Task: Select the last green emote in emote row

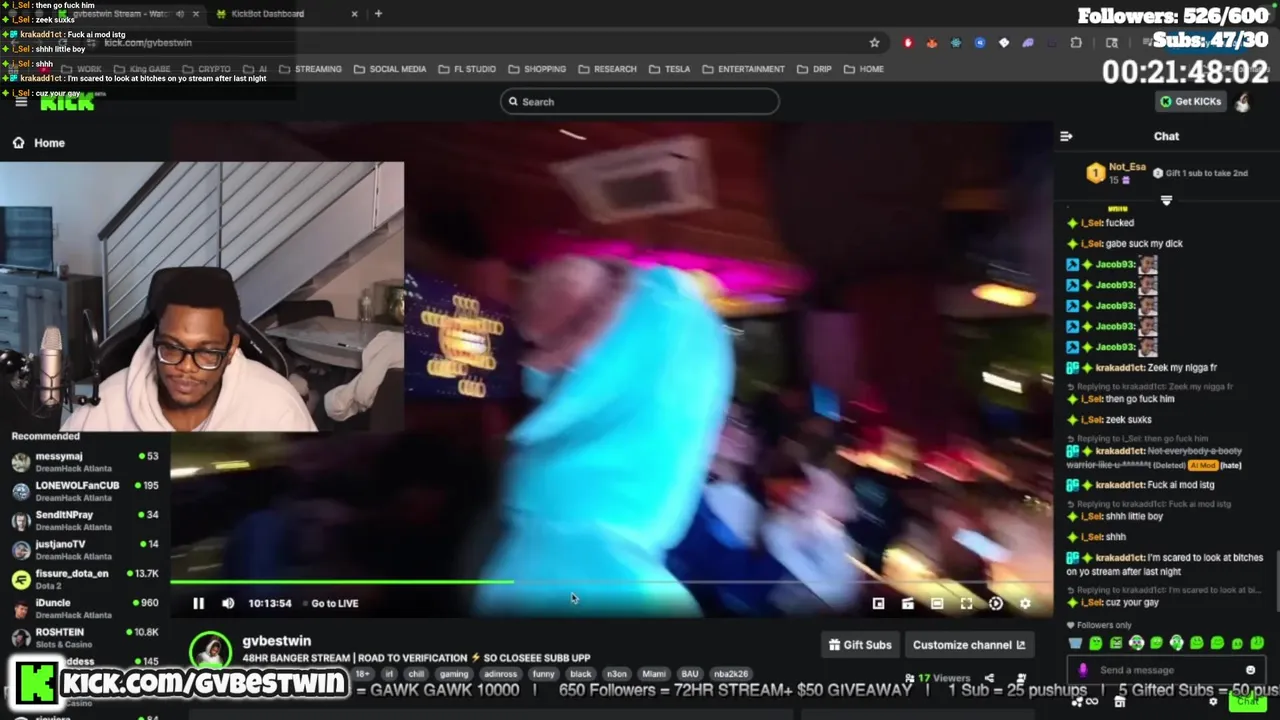Action: click(x=1257, y=643)
